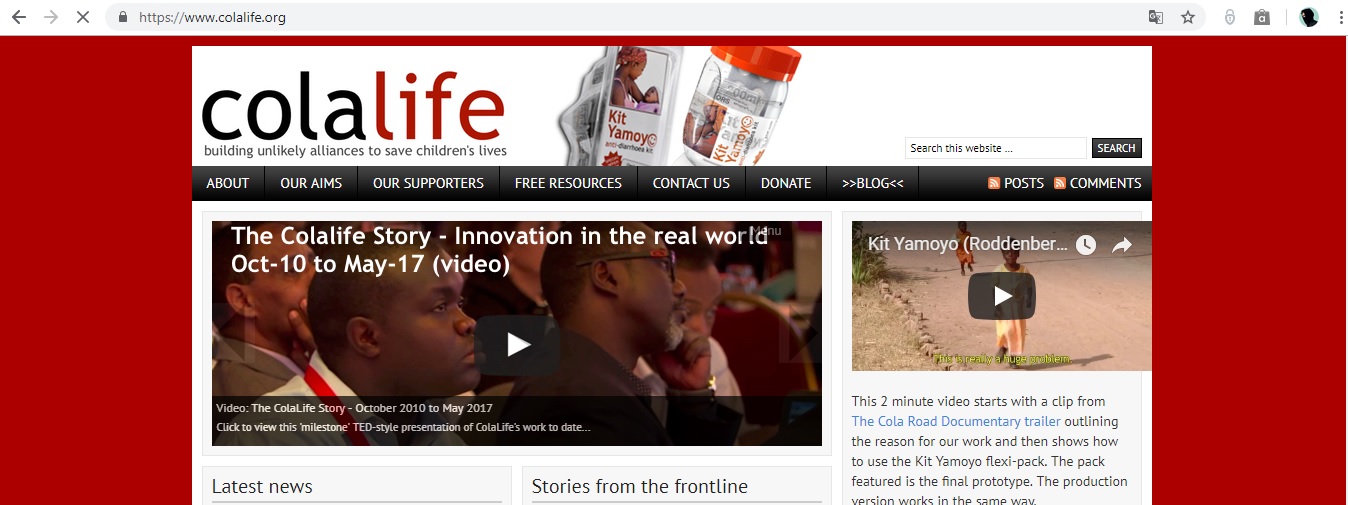Click the browser back arrow
The width and height of the screenshot is (1348, 505).
(x=18, y=17)
